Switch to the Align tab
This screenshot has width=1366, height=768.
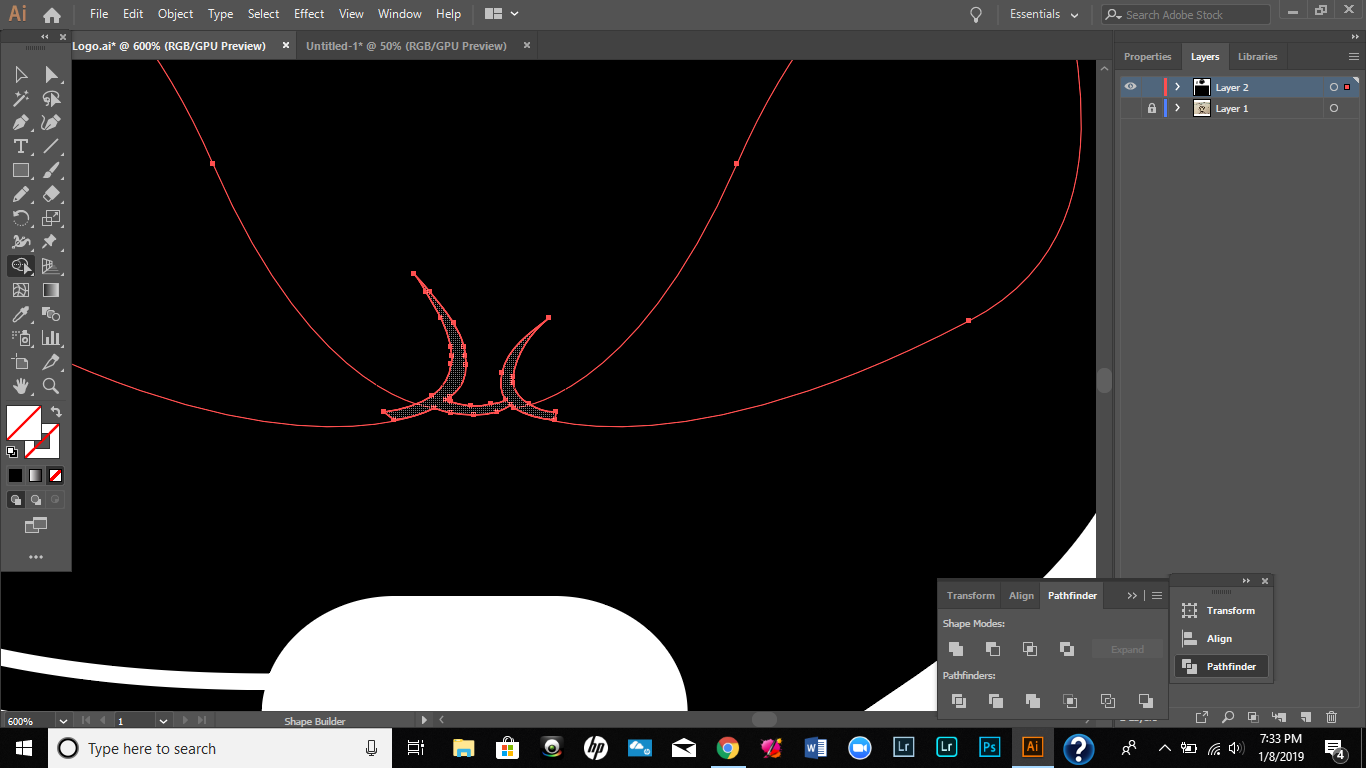coord(1021,595)
